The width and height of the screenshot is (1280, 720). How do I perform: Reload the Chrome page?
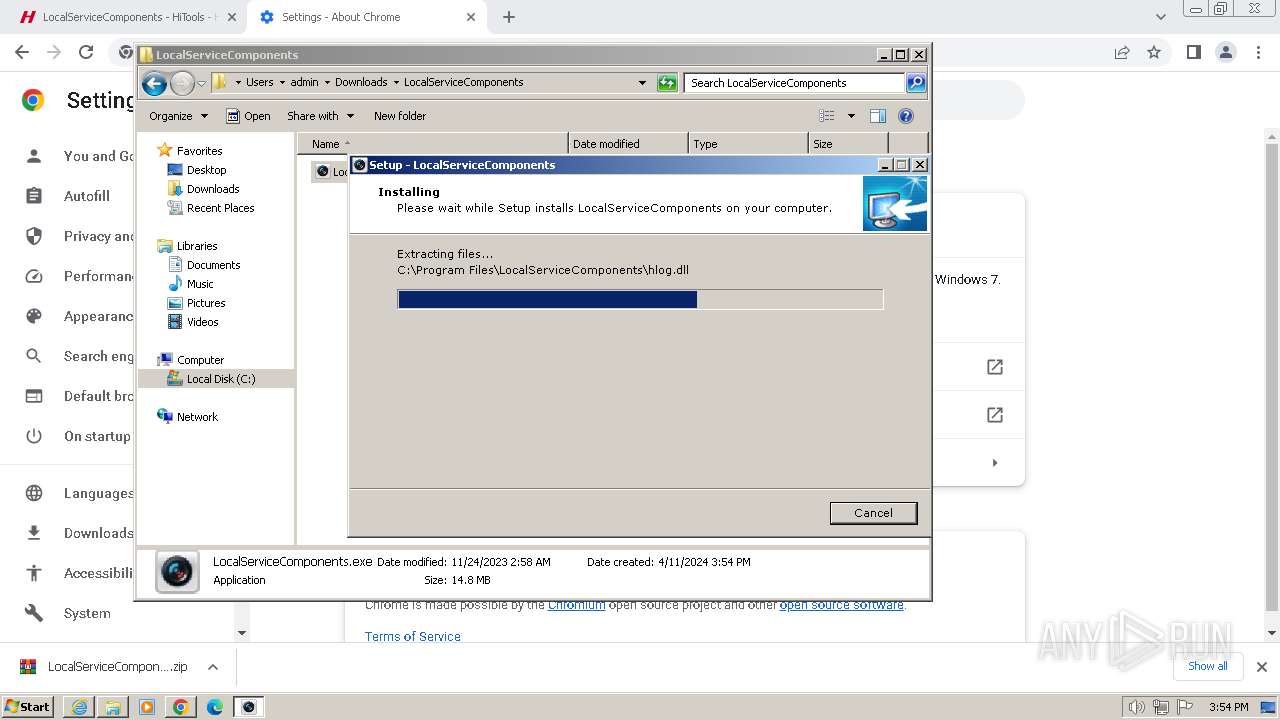tap(86, 52)
